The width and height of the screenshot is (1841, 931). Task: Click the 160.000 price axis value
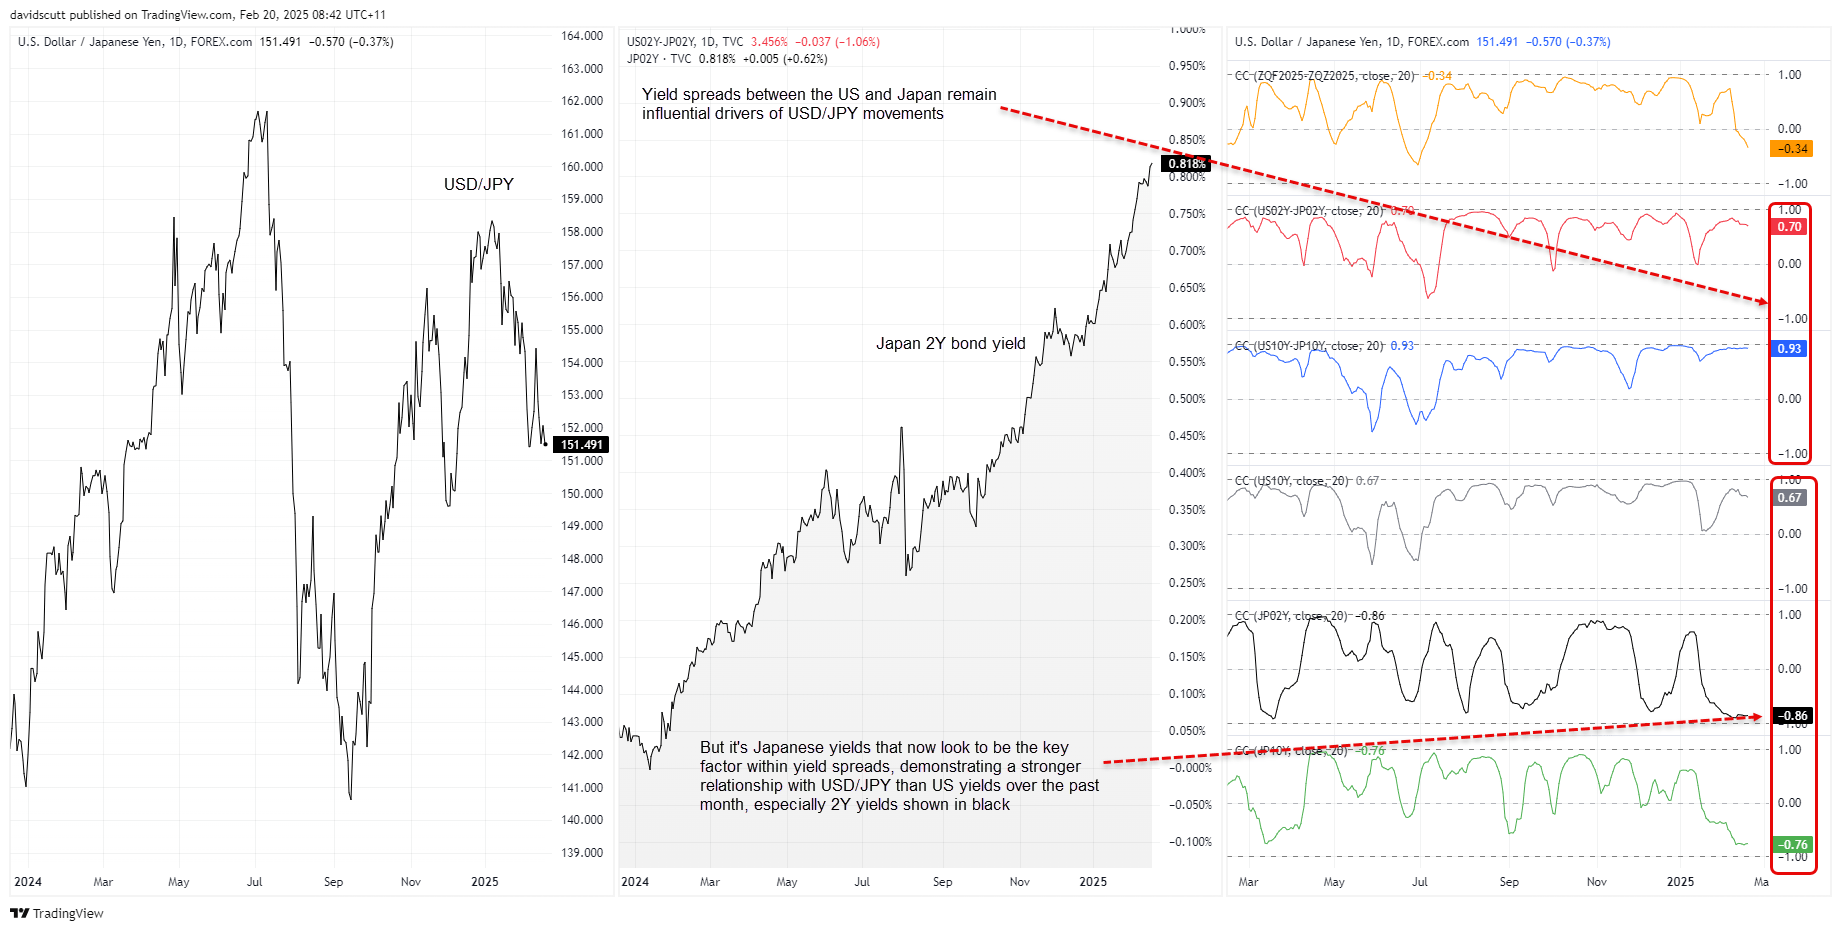point(582,167)
